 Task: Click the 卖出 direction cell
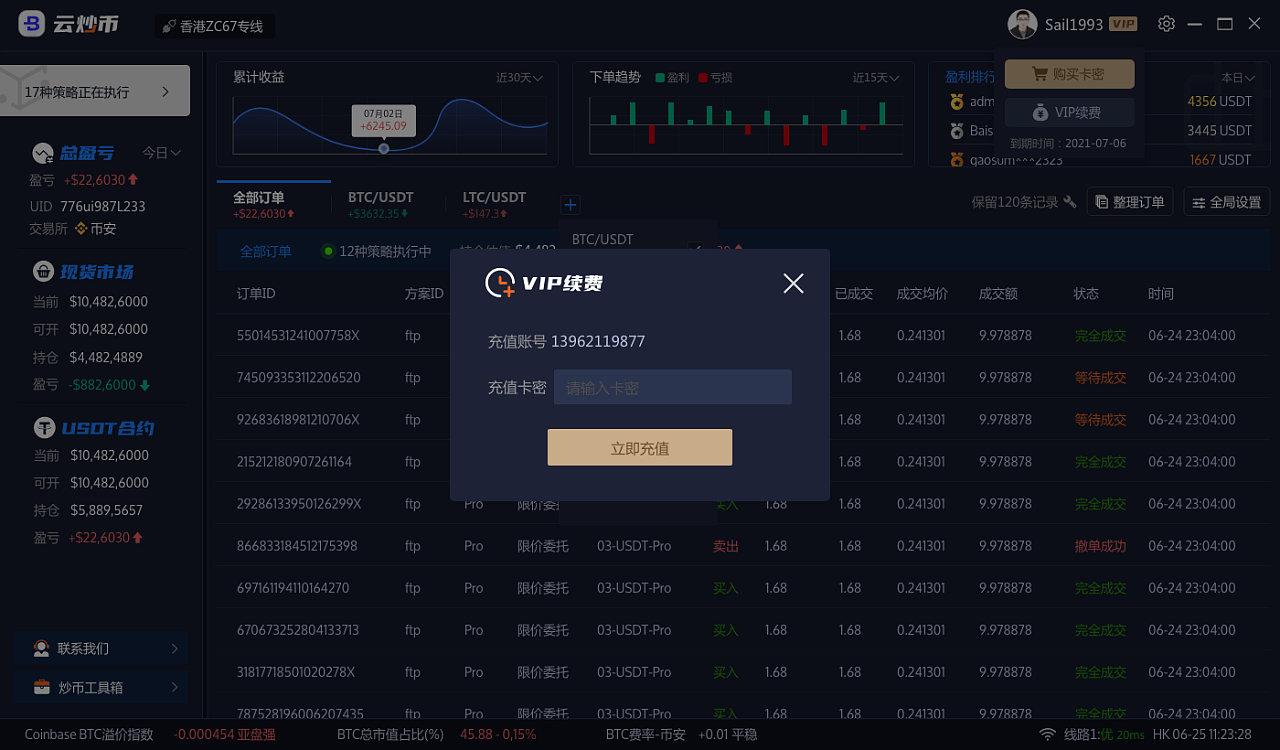pos(726,546)
